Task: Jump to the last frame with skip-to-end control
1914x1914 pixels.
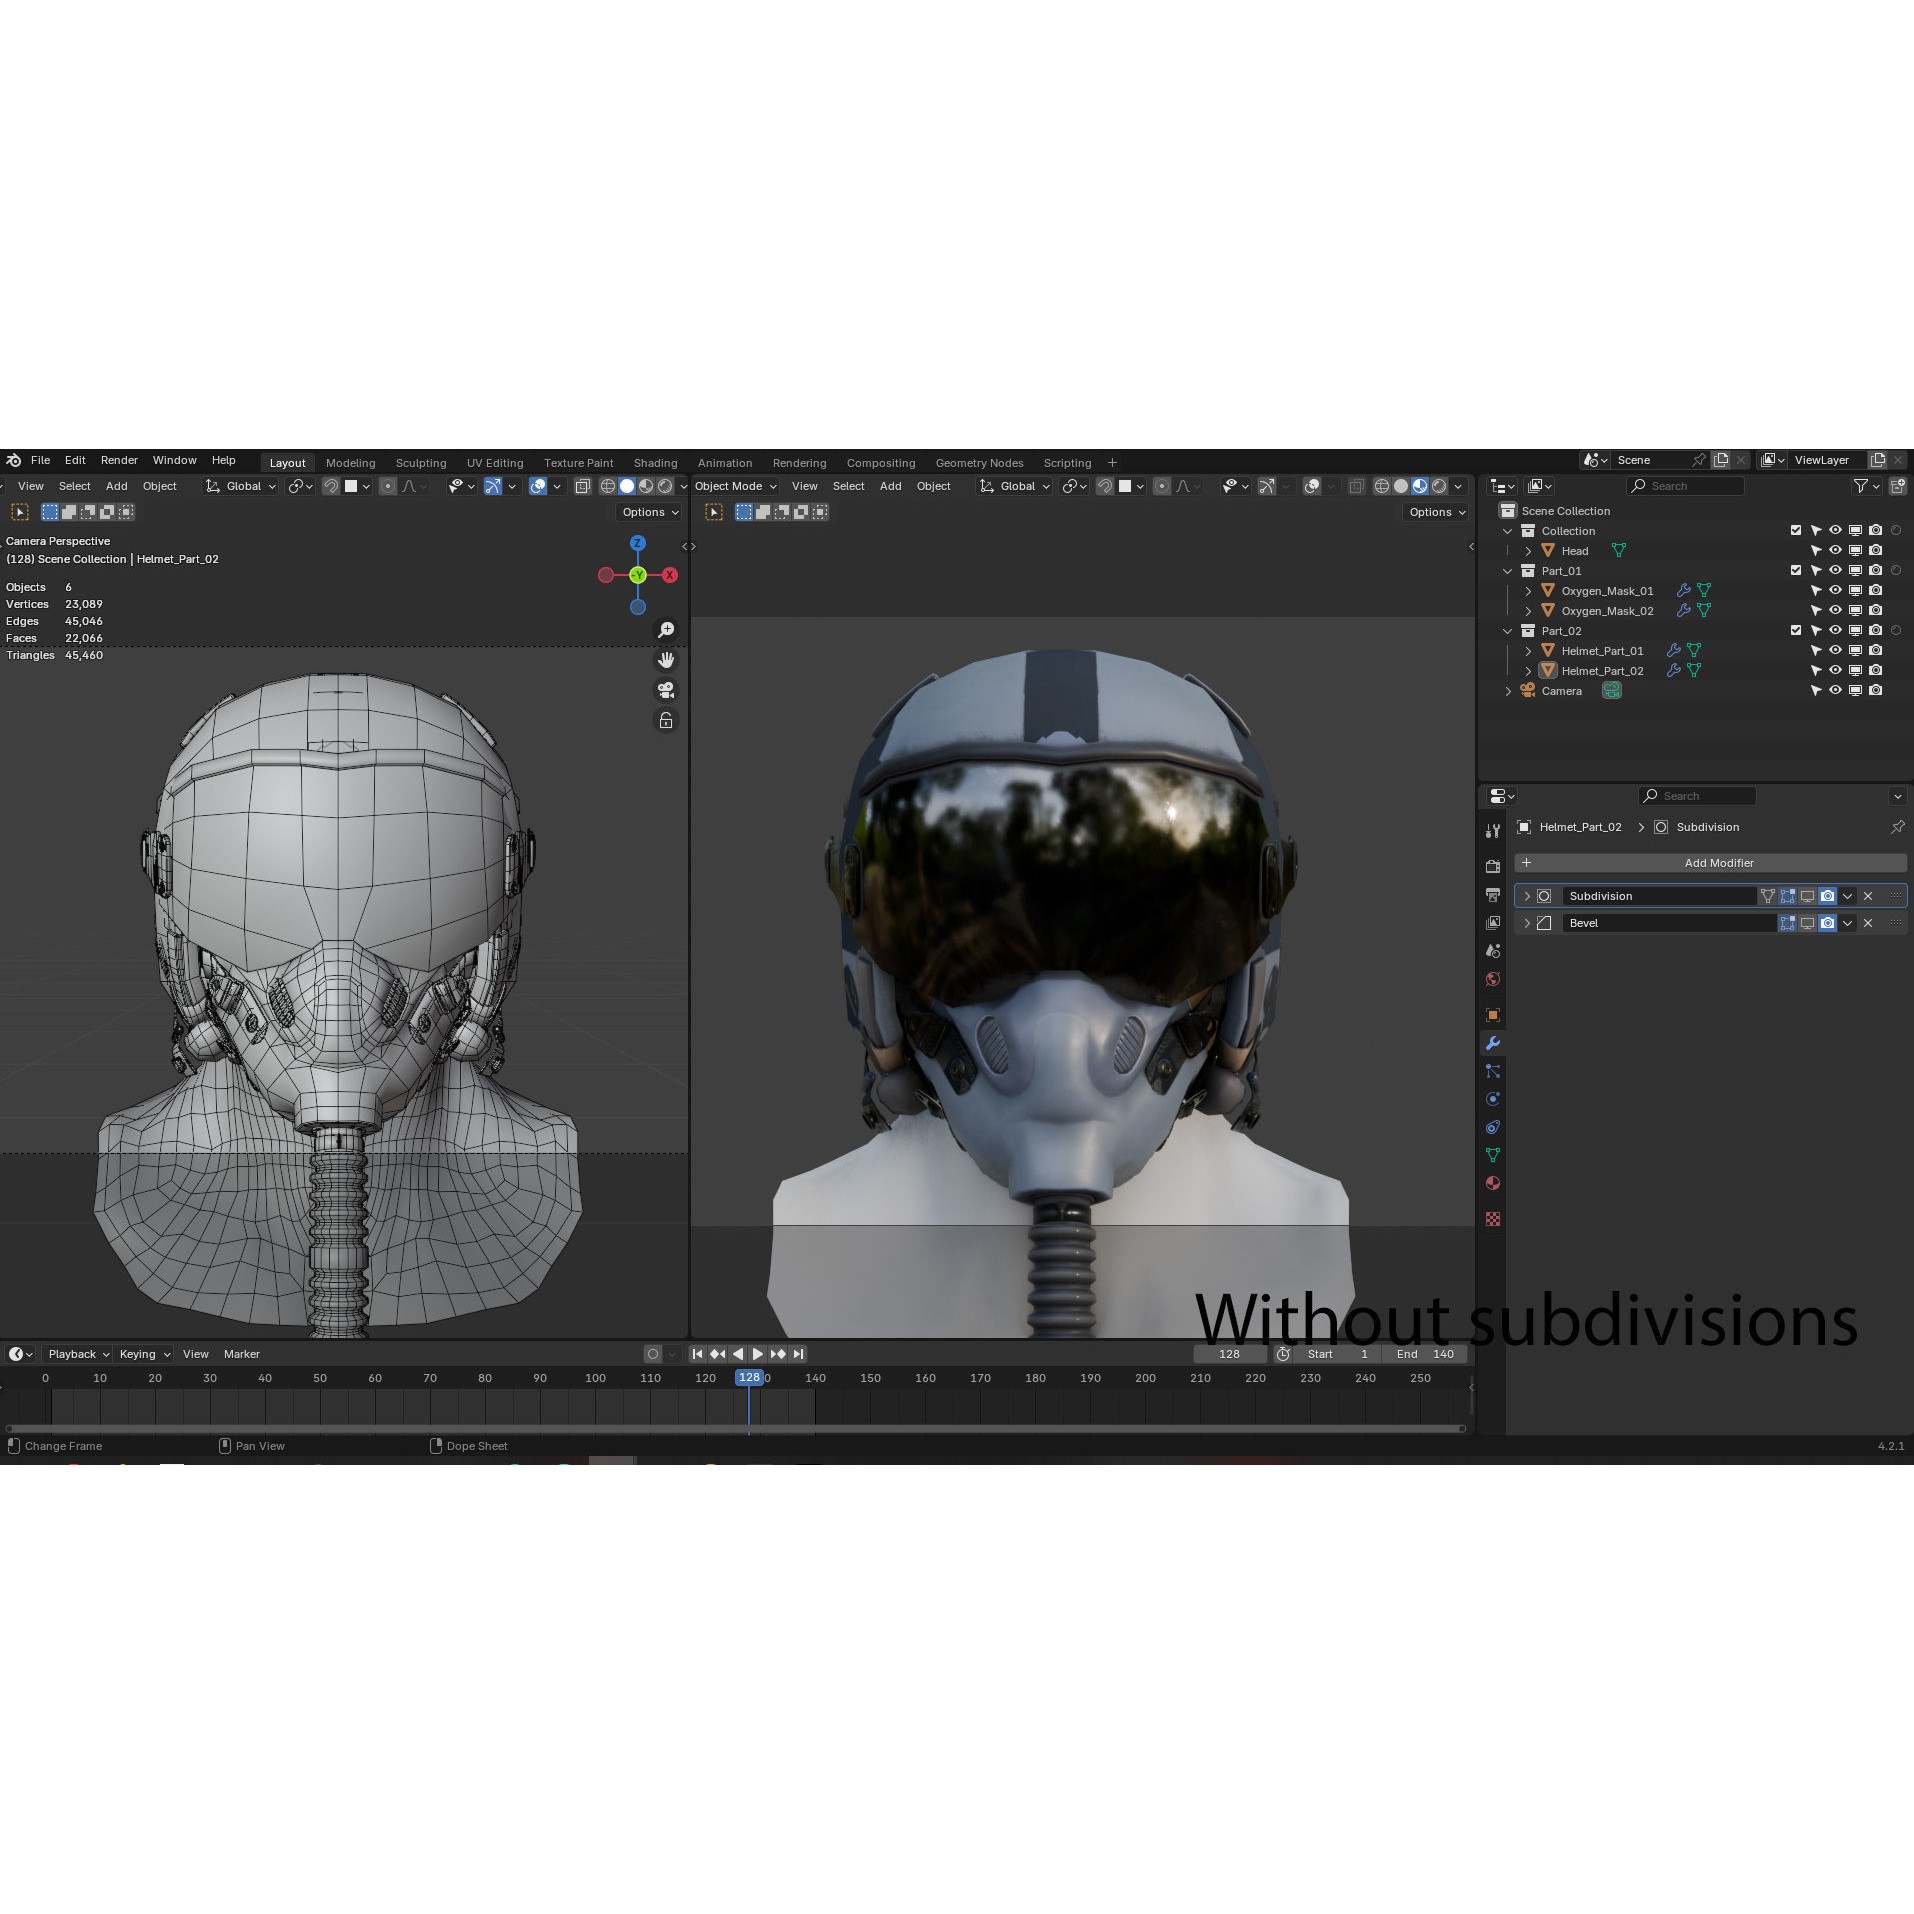Action: coord(798,1353)
